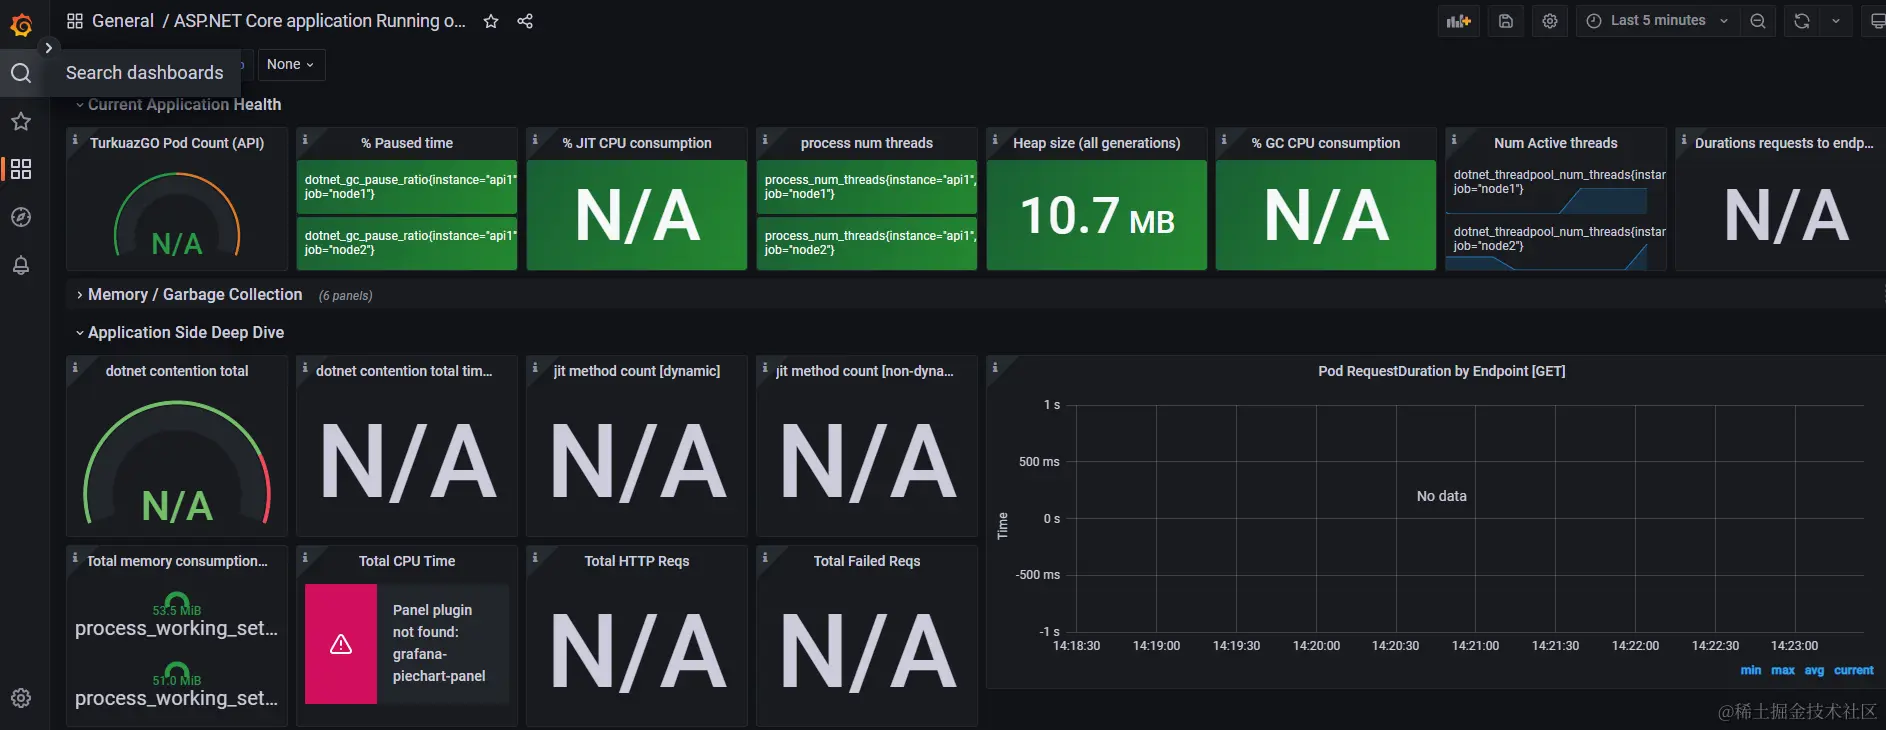Add a new panel with the toolbar icon
This screenshot has height=730, width=1886.
coord(1459,21)
